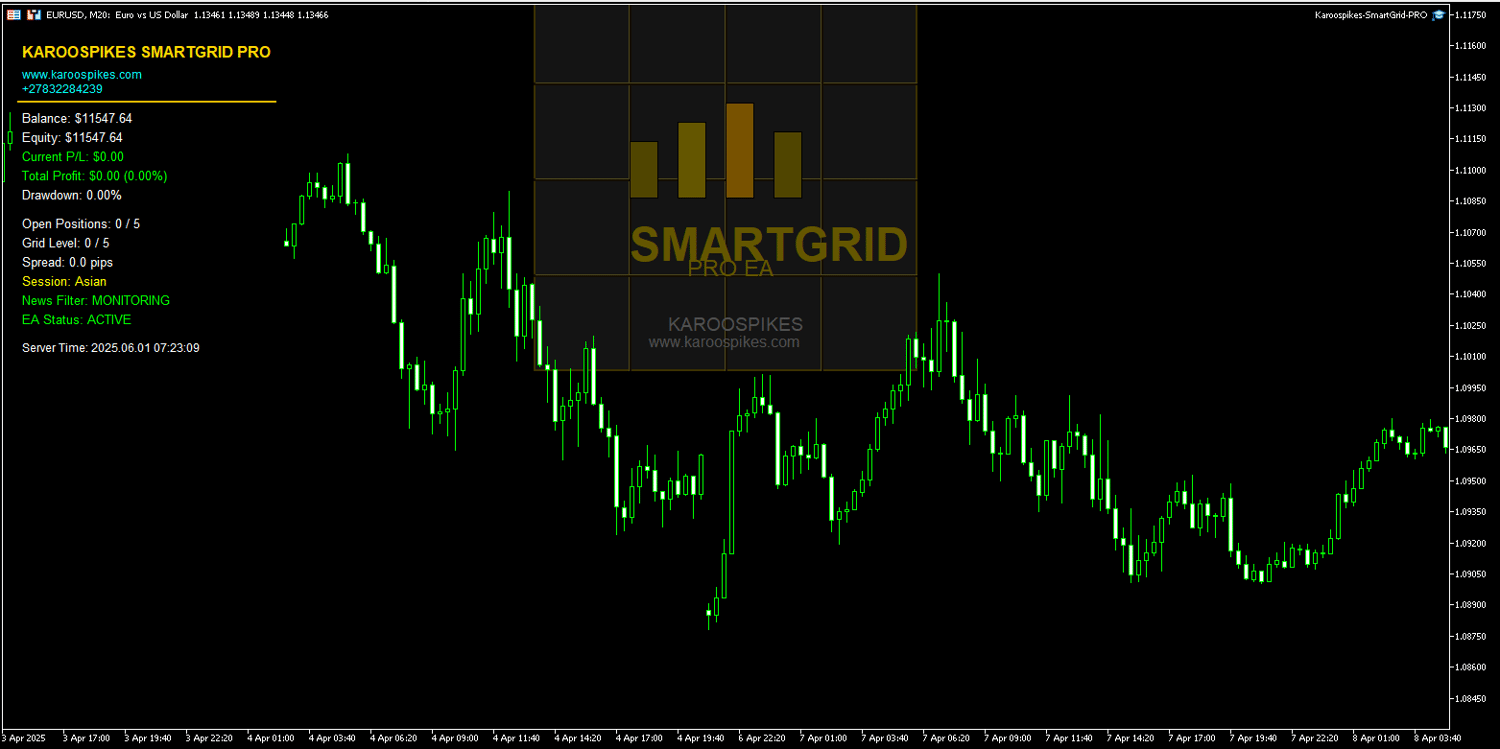
Task: Click the 4 Apr 03:40 time label
Action: tap(332, 738)
